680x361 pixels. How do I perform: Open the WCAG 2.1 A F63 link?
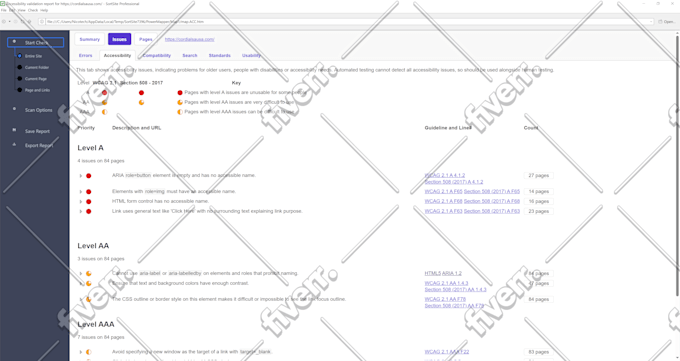pyautogui.click(x=444, y=211)
